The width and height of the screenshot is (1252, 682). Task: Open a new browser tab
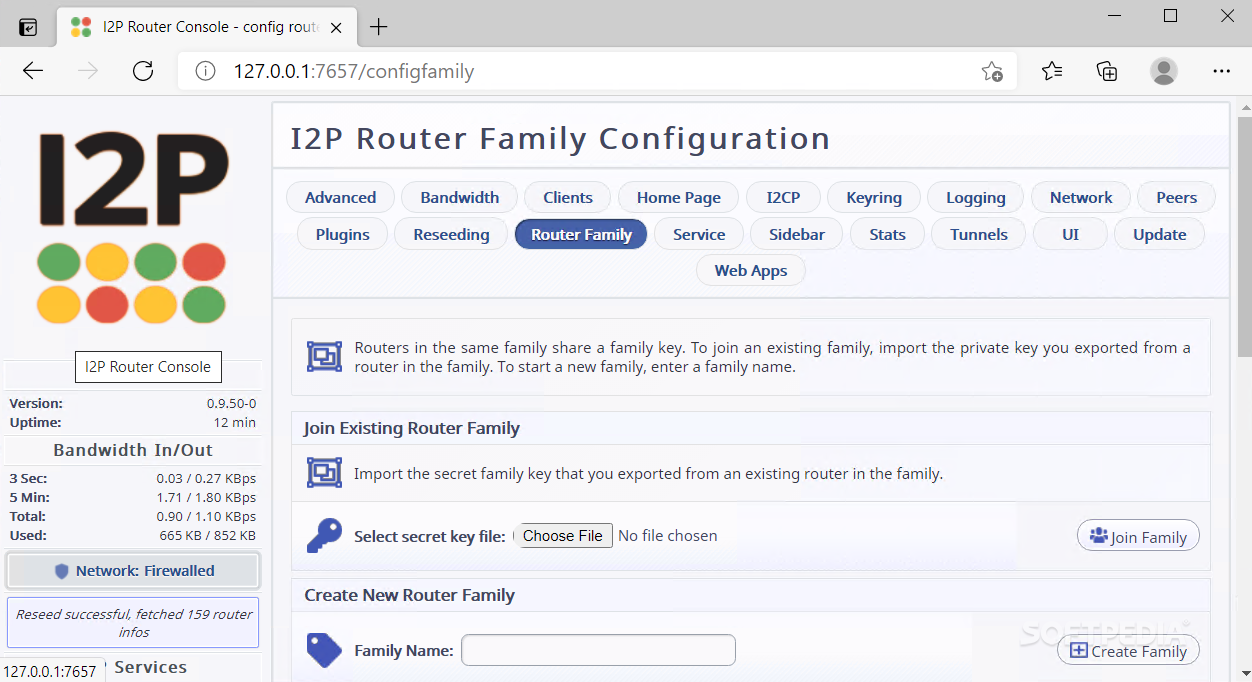click(378, 27)
